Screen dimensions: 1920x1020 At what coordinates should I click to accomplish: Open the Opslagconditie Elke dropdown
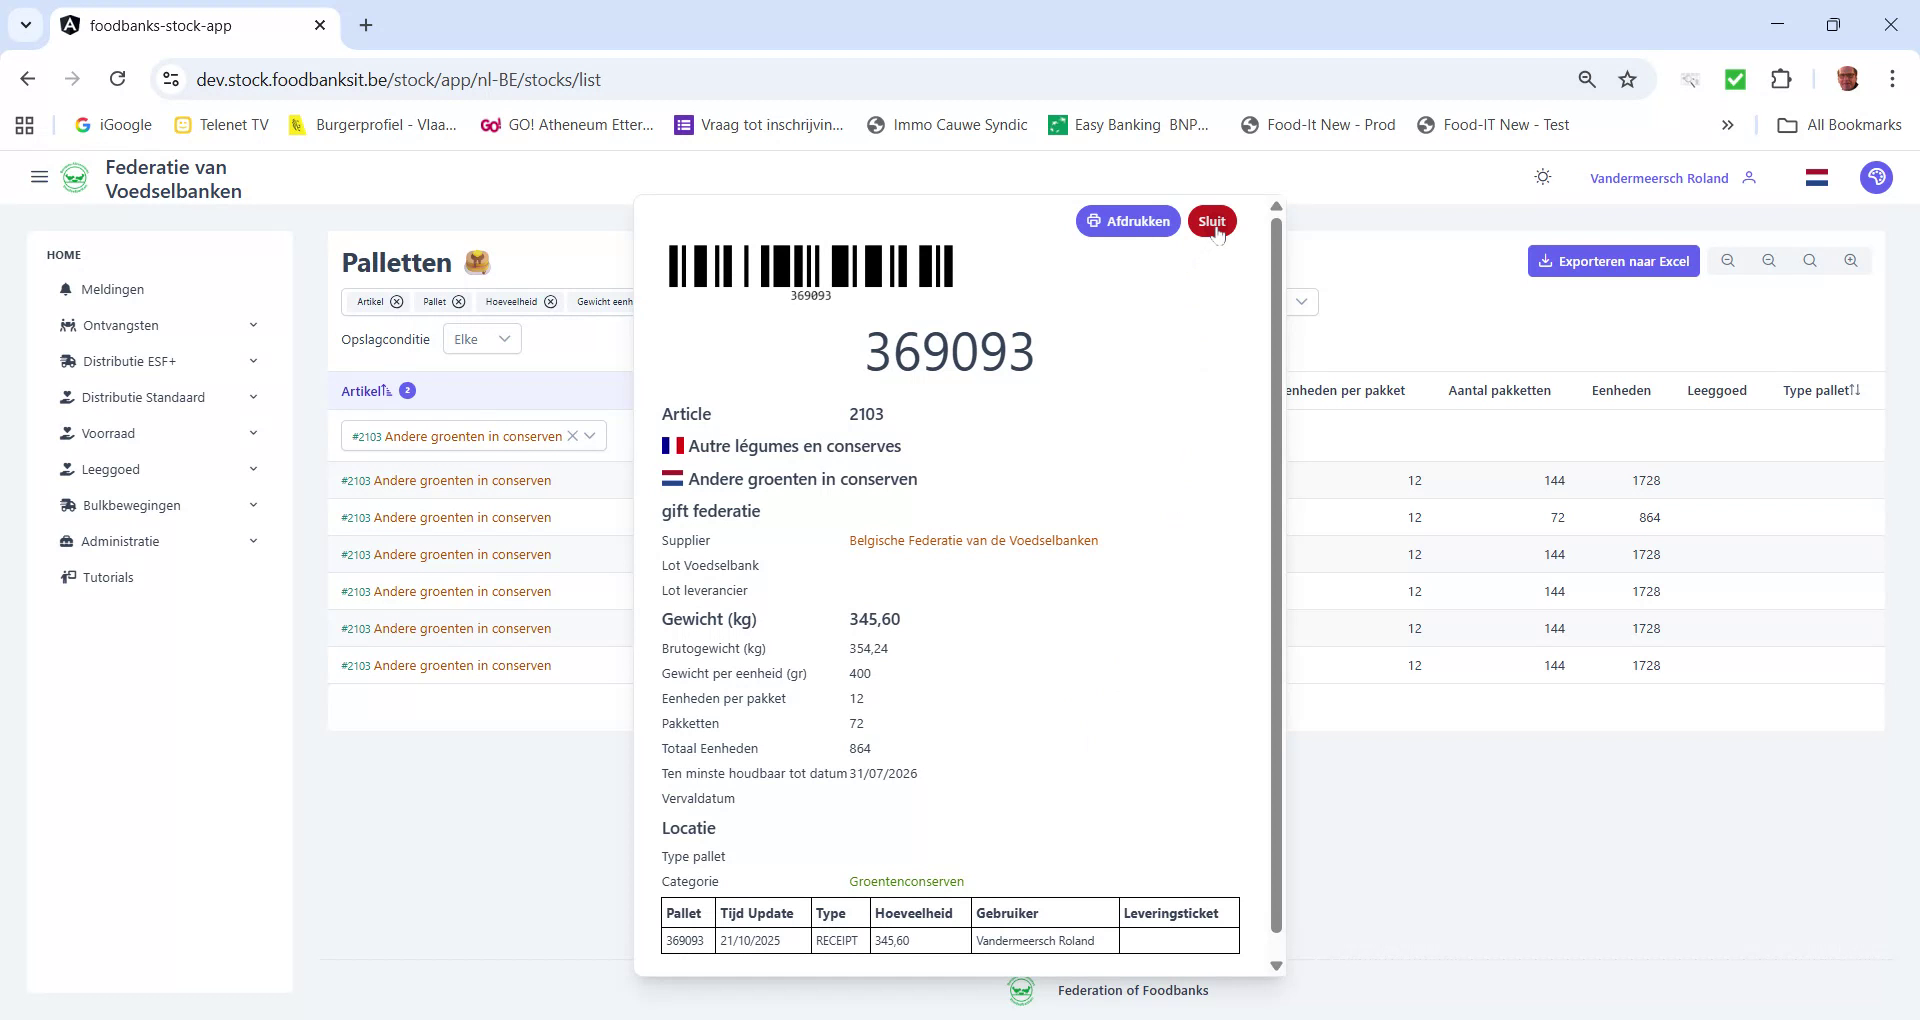[x=481, y=338]
